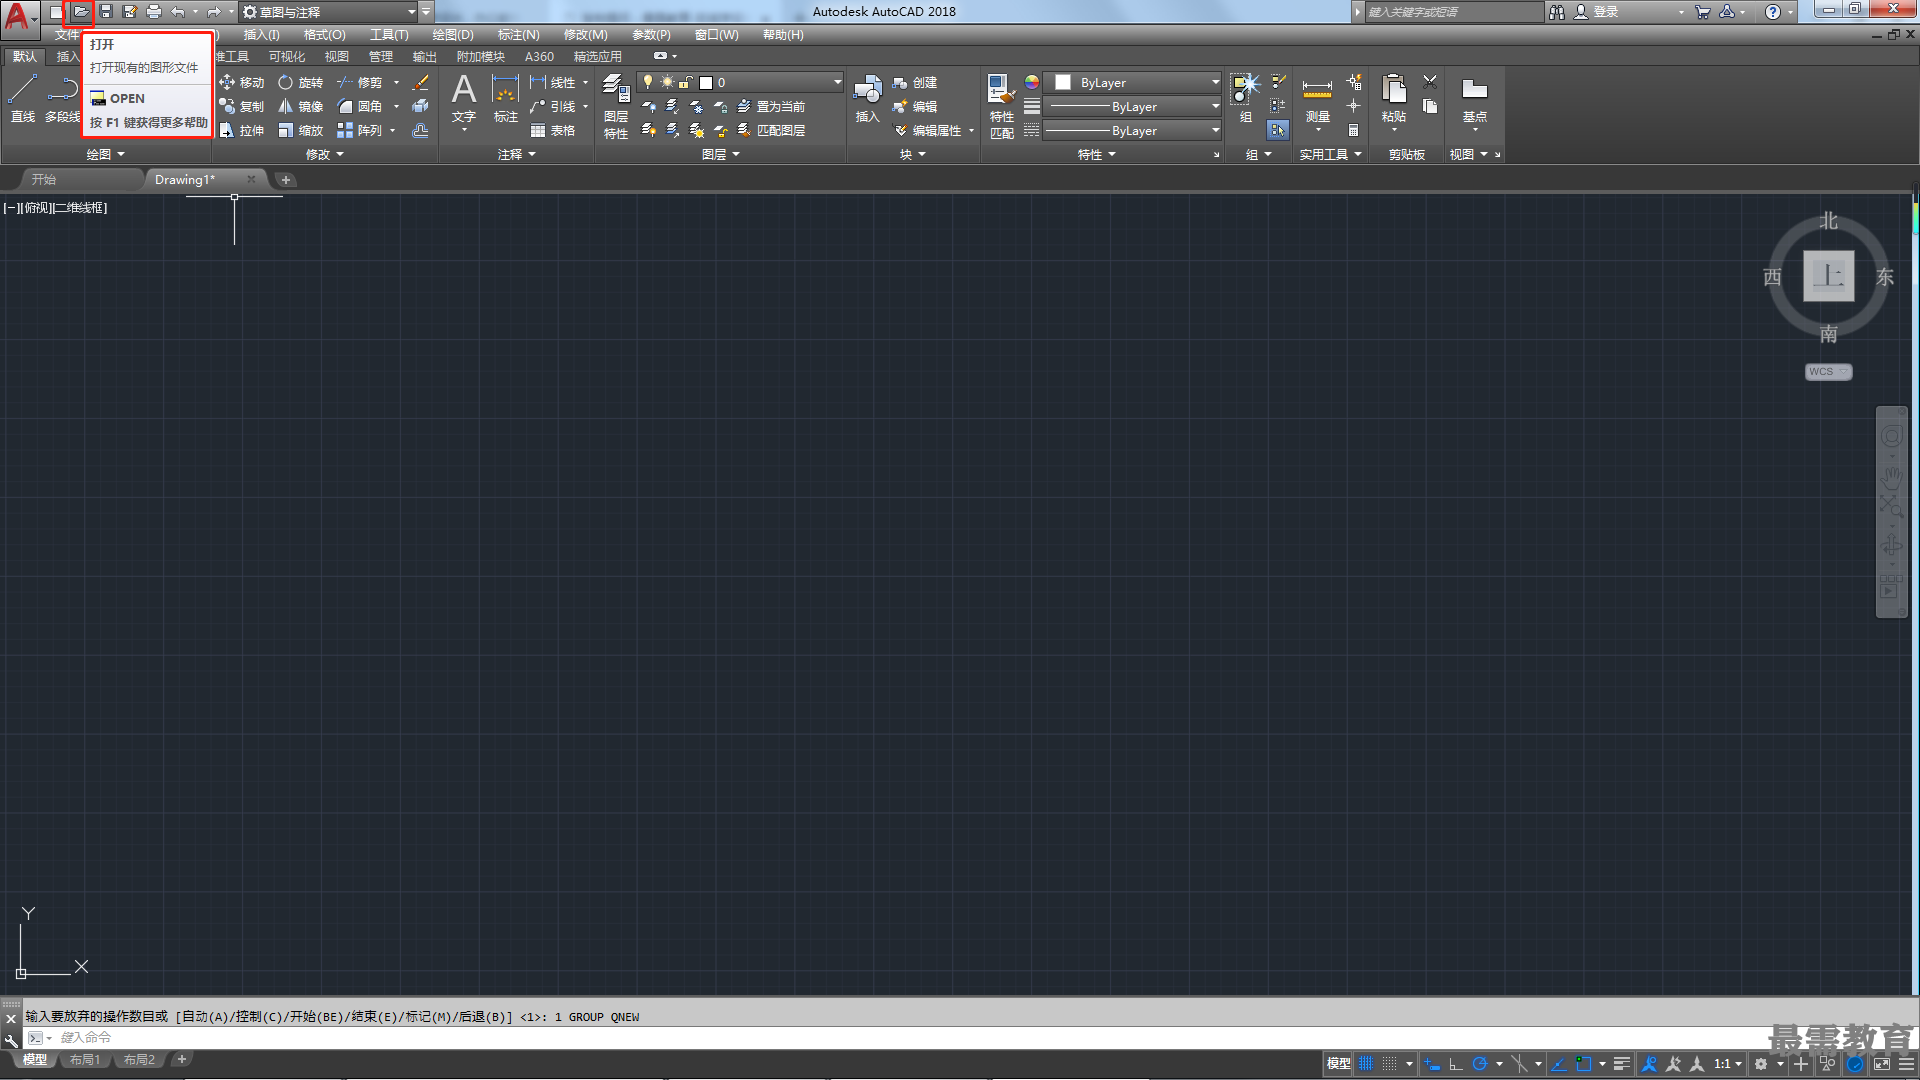Select the Mirror (镜像) tool

[300, 107]
